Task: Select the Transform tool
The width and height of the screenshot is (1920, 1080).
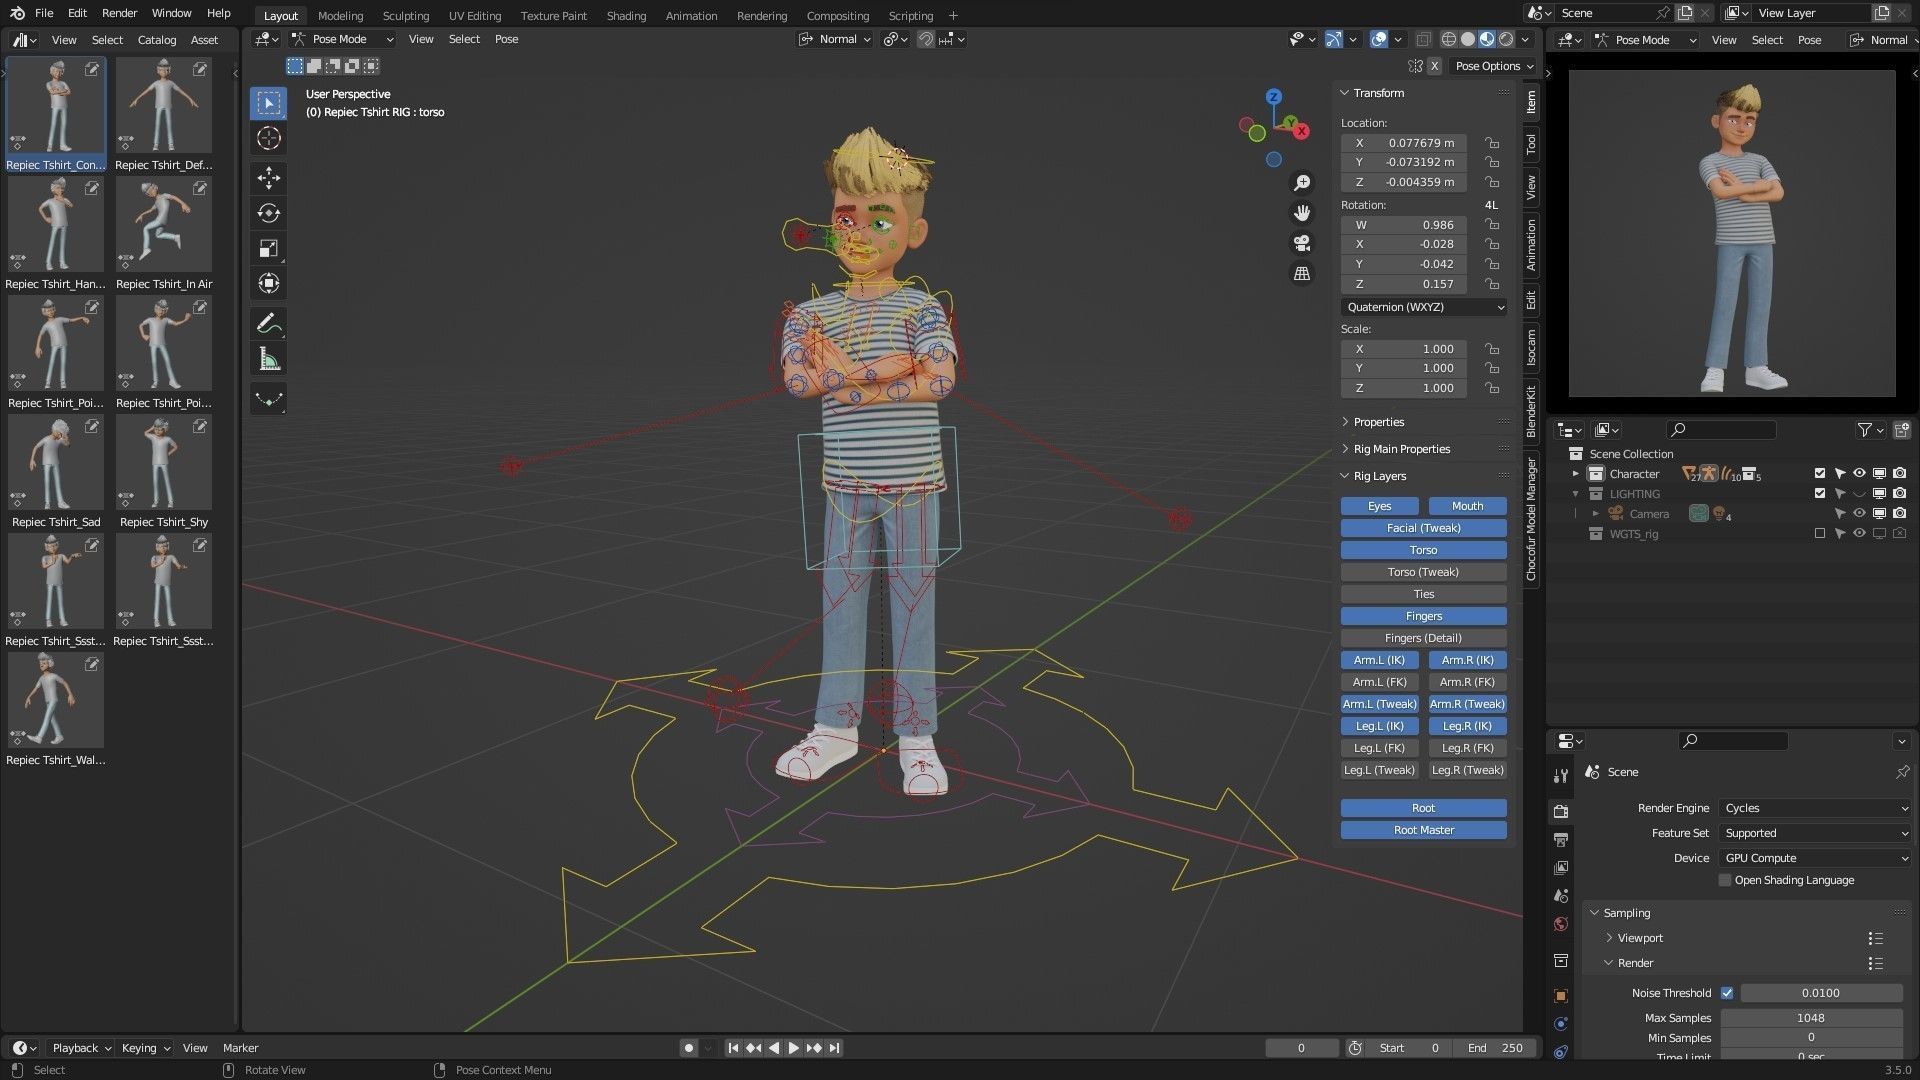Action: (x=268, y=283)
